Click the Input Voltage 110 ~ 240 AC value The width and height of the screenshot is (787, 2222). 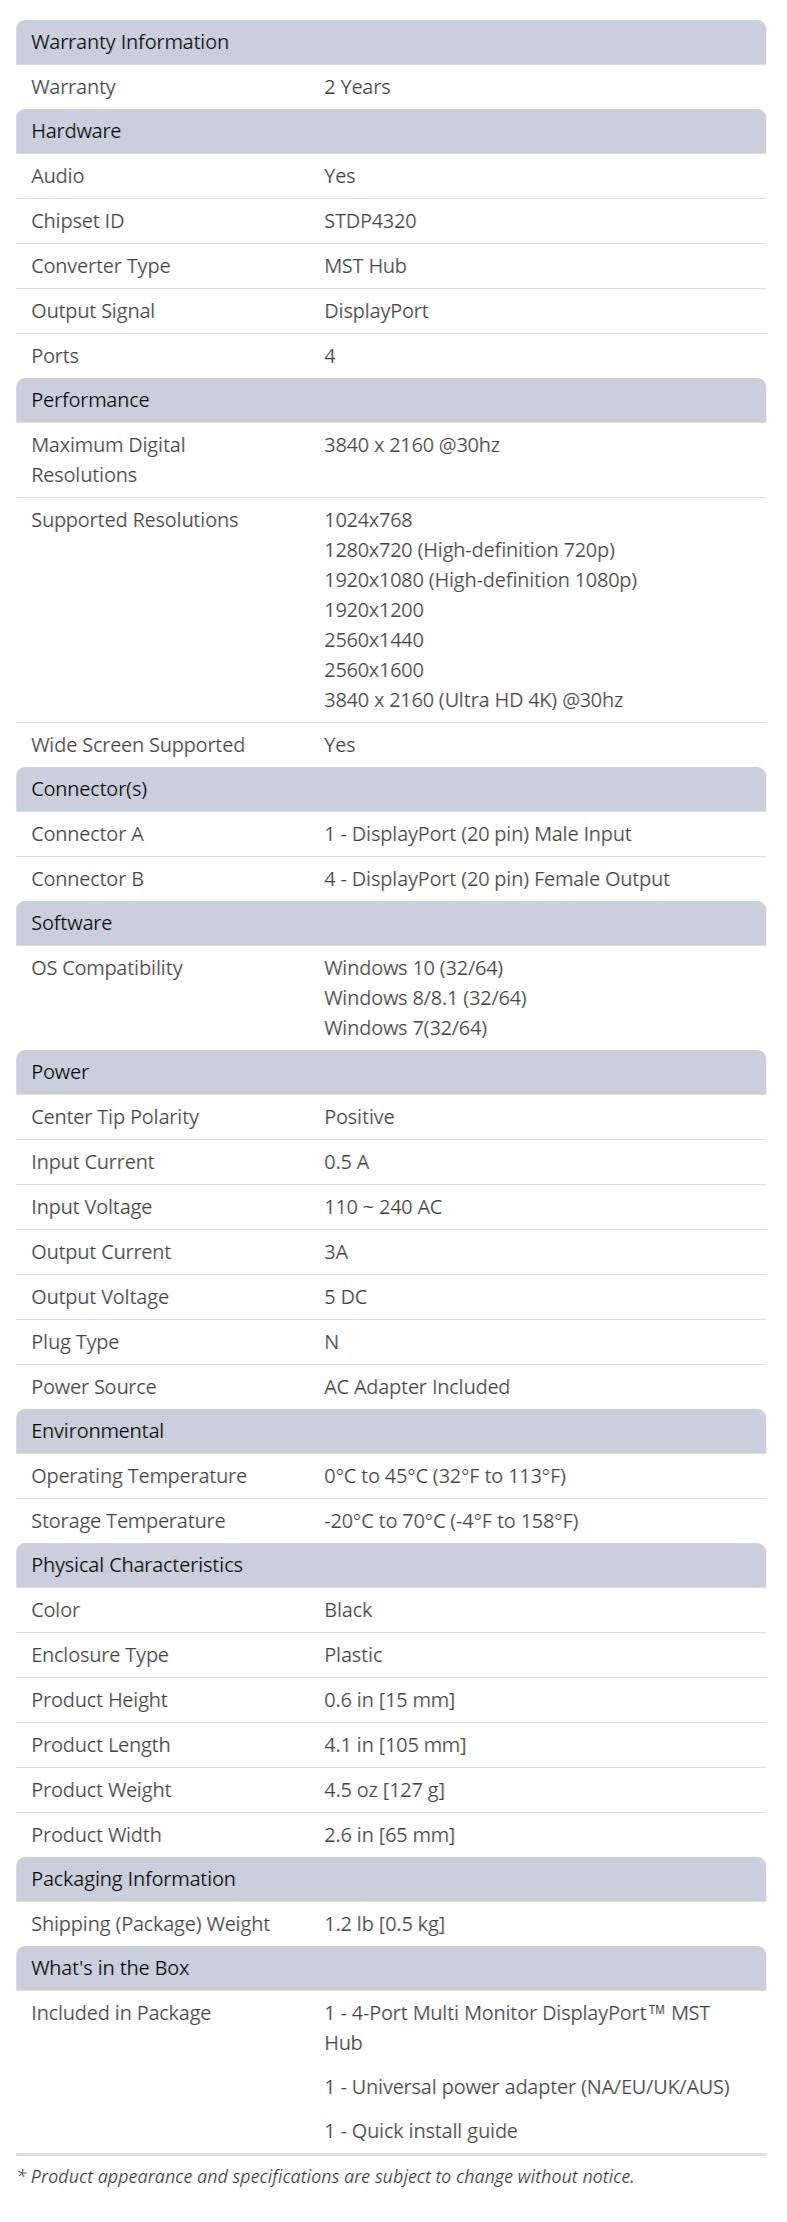tap(383, 1207)
